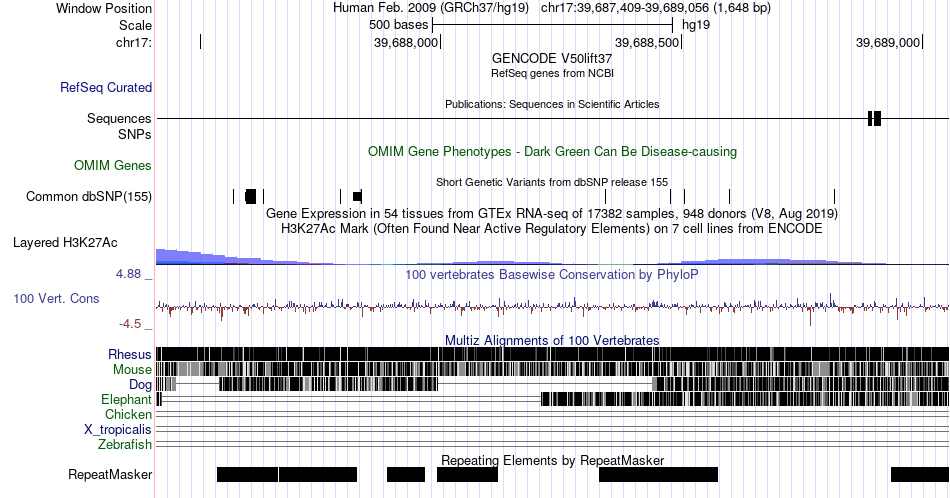
Task: Click the hg19 label beside scale bar
Action: point(696,25)
